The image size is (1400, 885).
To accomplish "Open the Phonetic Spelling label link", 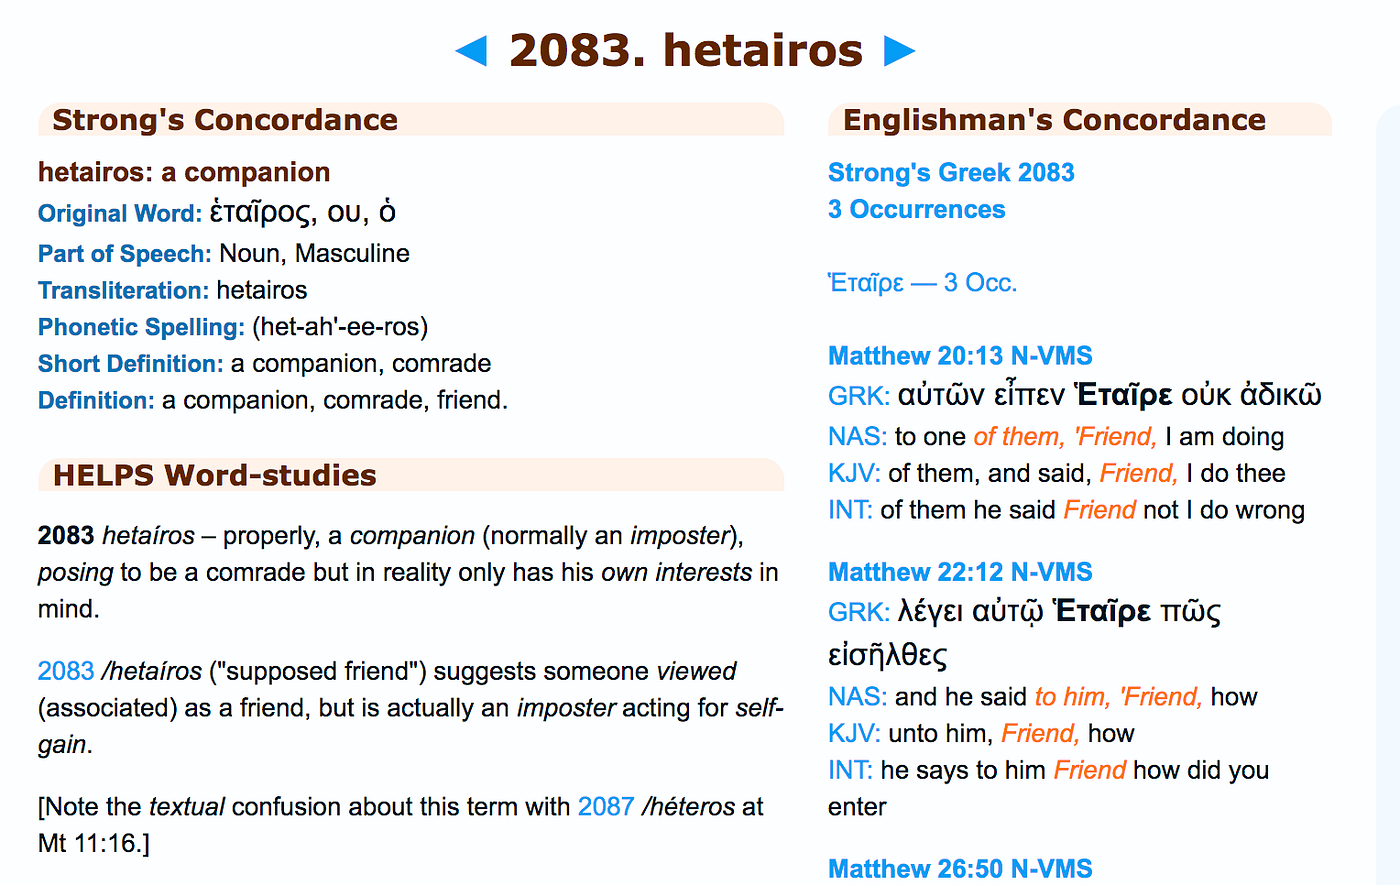I will 141,327.
